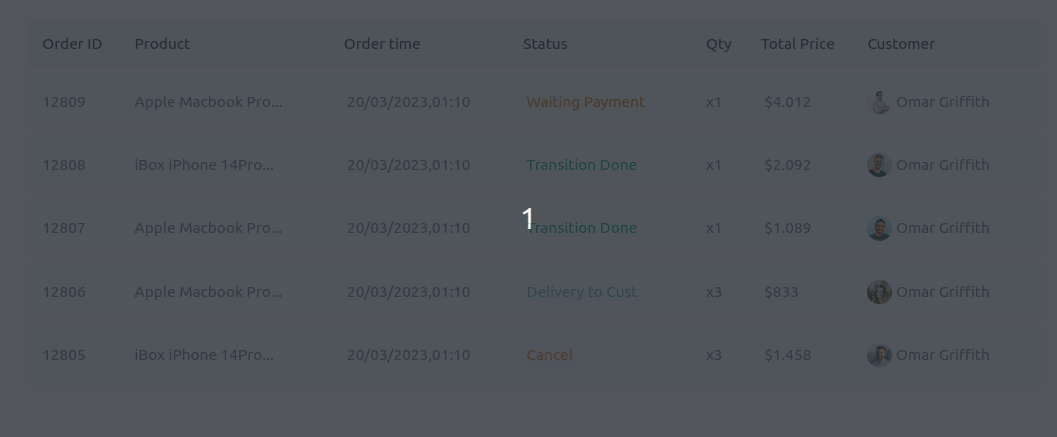Click the Qty column header
Screen dimensions: 1057x437
pos(718,44)
